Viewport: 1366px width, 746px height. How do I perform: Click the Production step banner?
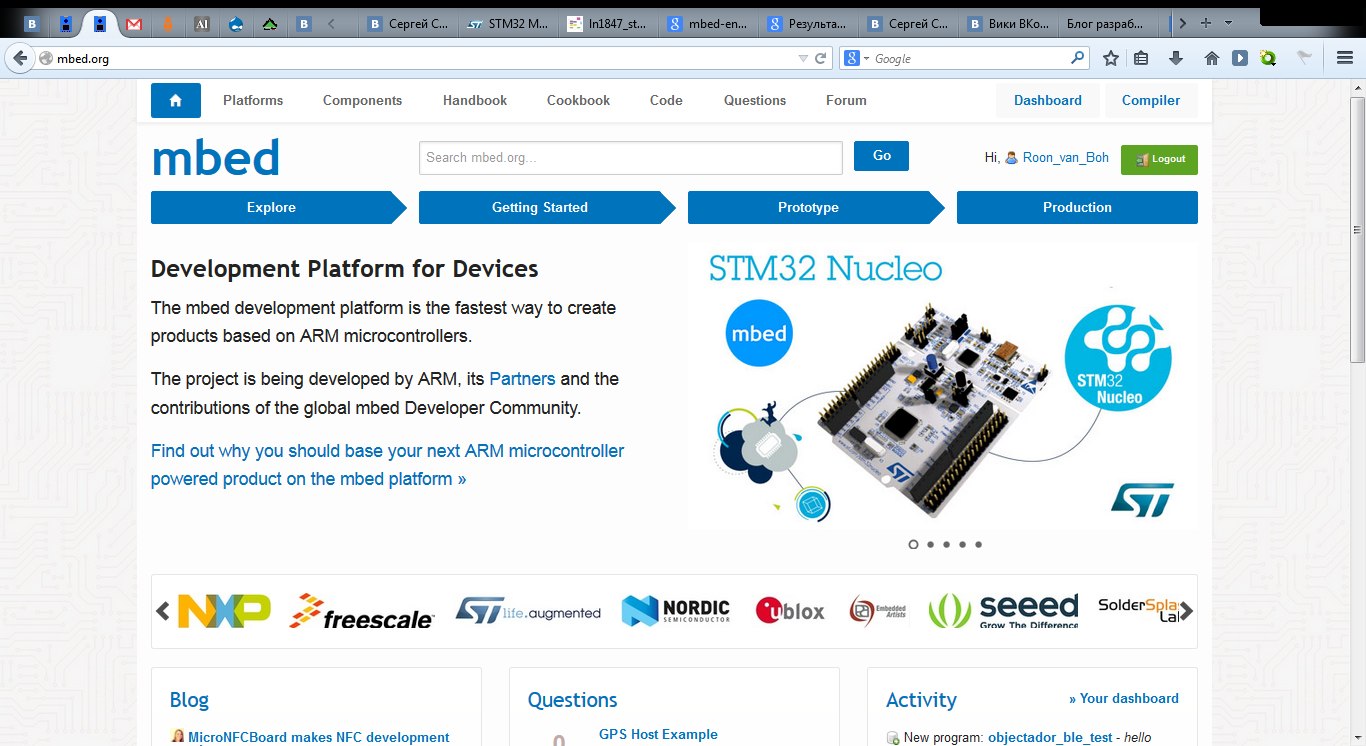tap(1077, 207)
